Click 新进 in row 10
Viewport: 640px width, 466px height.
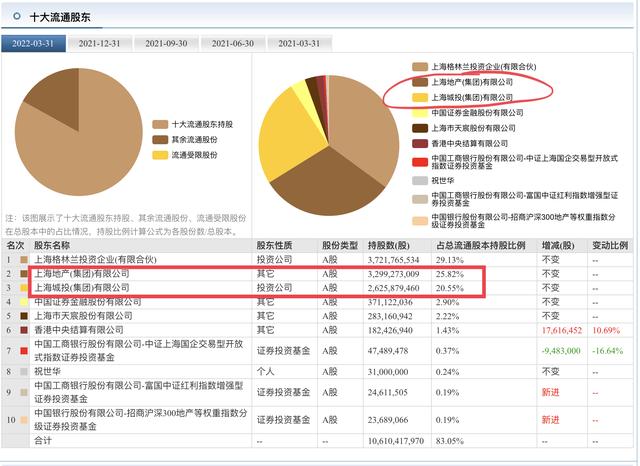click(x=550, y=420)
